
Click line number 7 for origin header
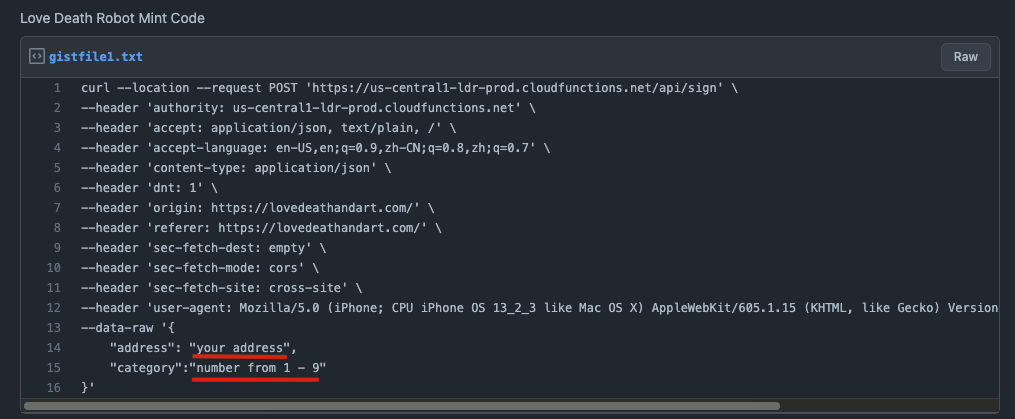[x=57, y=208]
